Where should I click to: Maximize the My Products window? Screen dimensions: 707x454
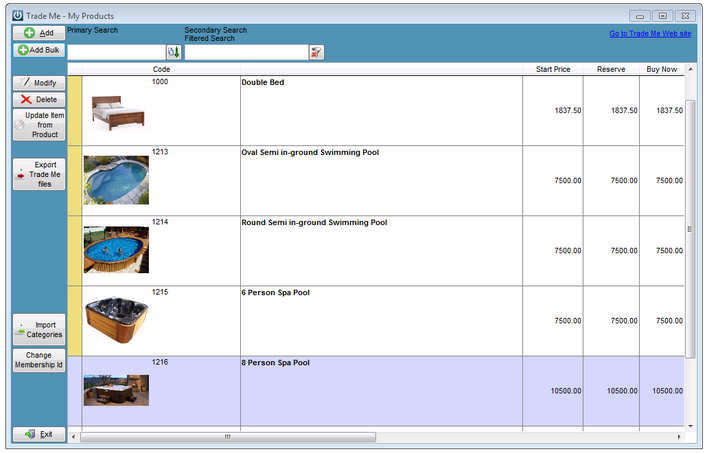pyautogui.click(x=662, y=16)
